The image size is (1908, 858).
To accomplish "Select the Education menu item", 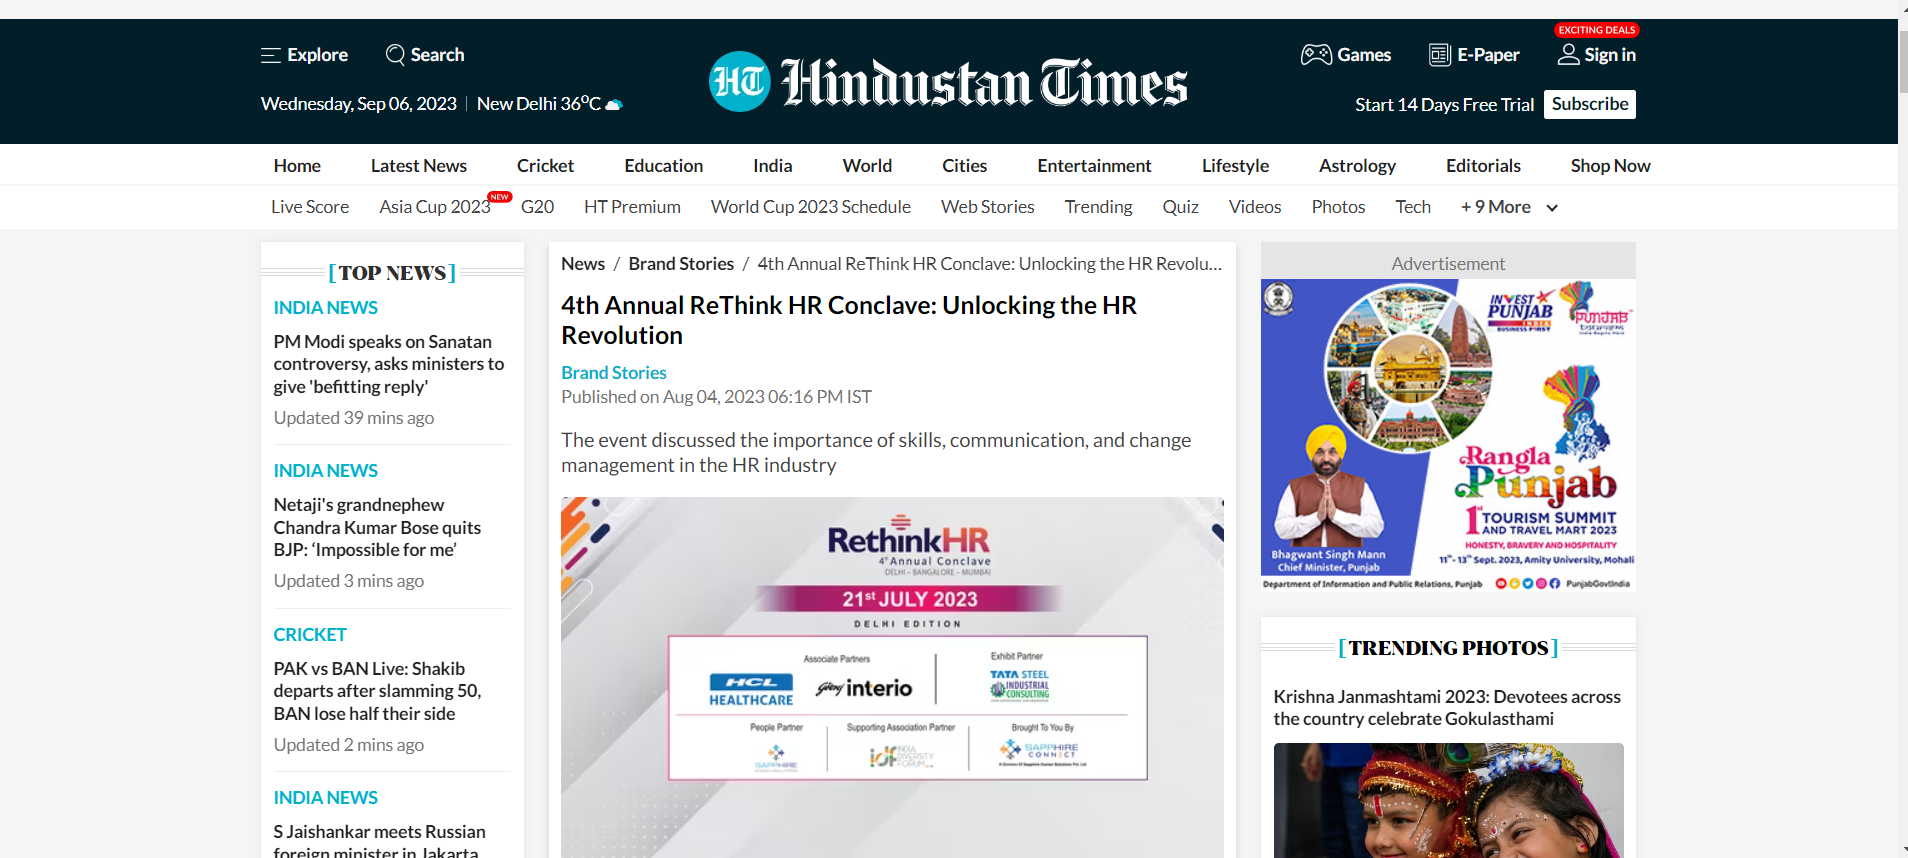I will [664, 166].
